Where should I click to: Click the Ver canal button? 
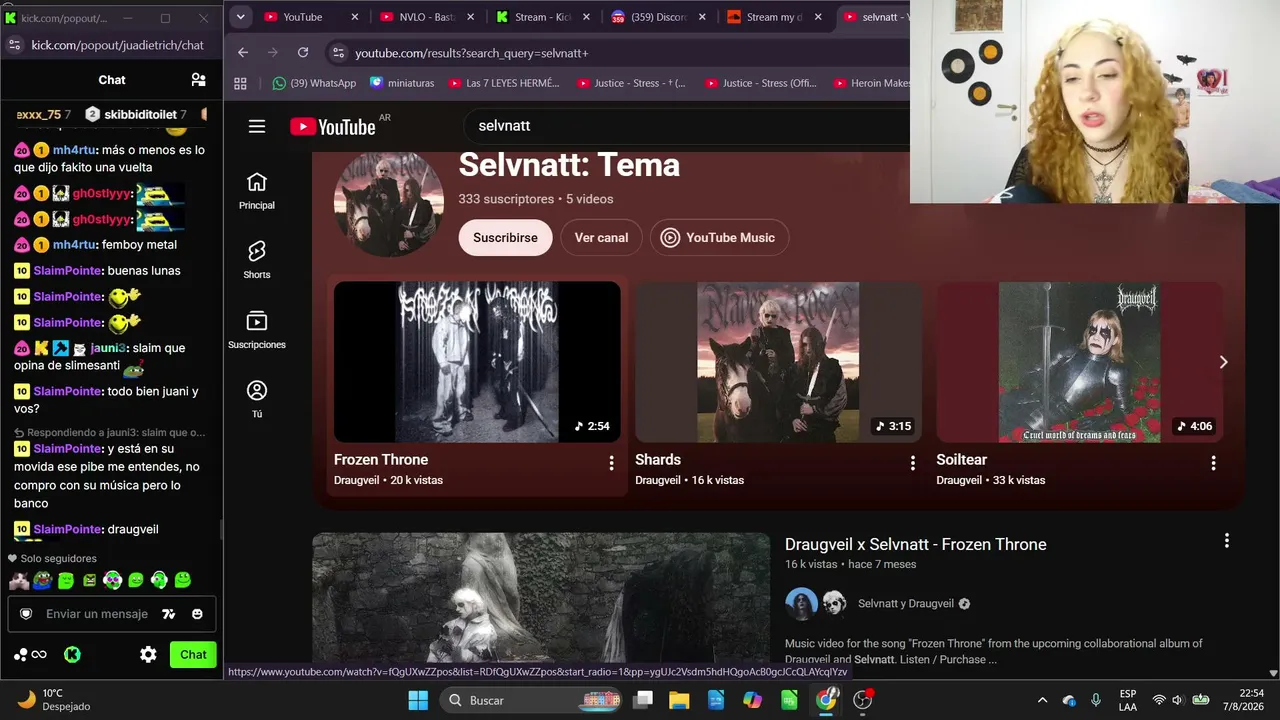coord(601,238)
